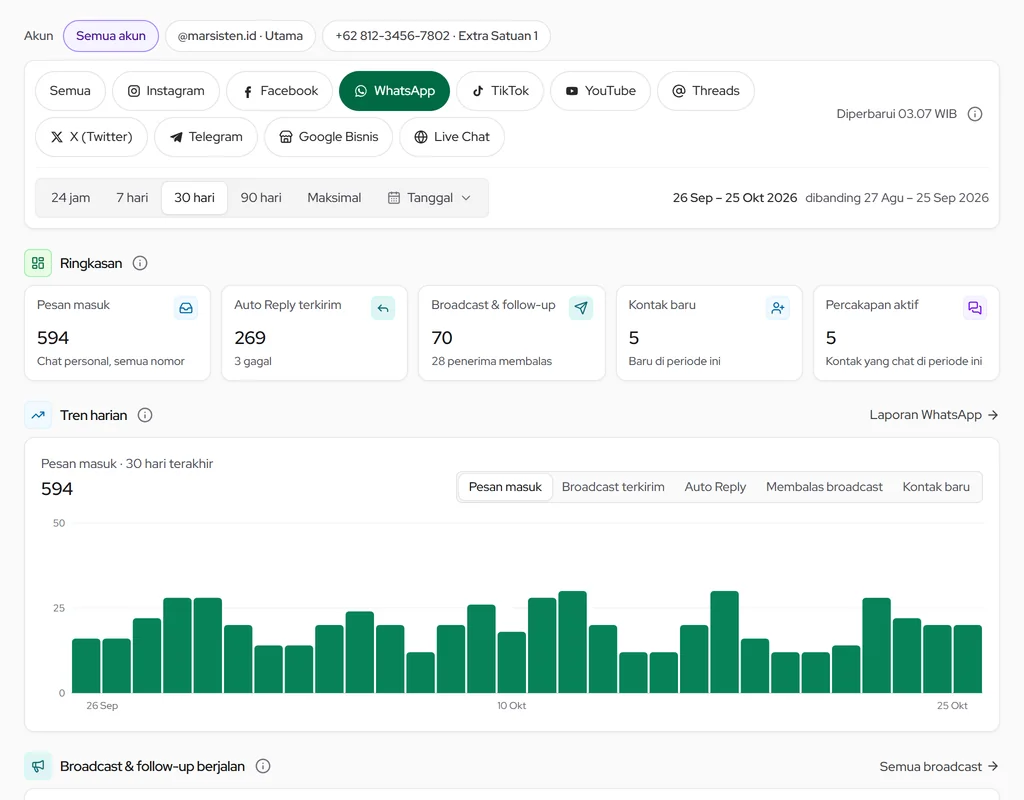
Task: Set period to 24 jam
Action: point(71,198)
